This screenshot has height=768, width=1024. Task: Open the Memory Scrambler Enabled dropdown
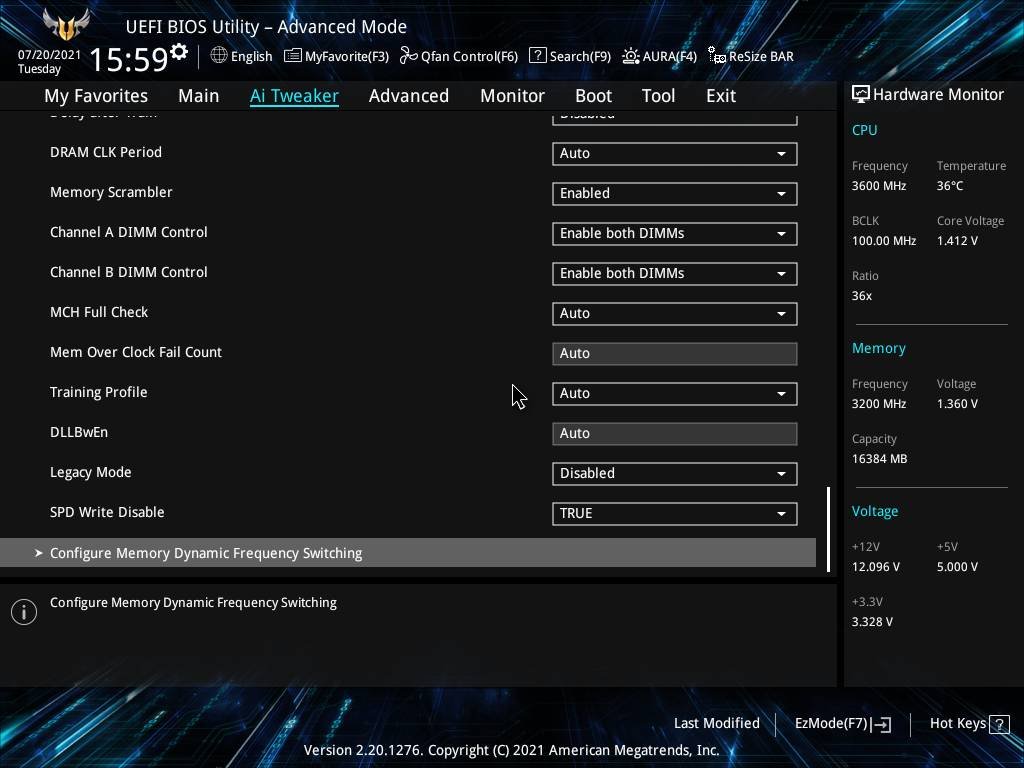coord(674,193)
